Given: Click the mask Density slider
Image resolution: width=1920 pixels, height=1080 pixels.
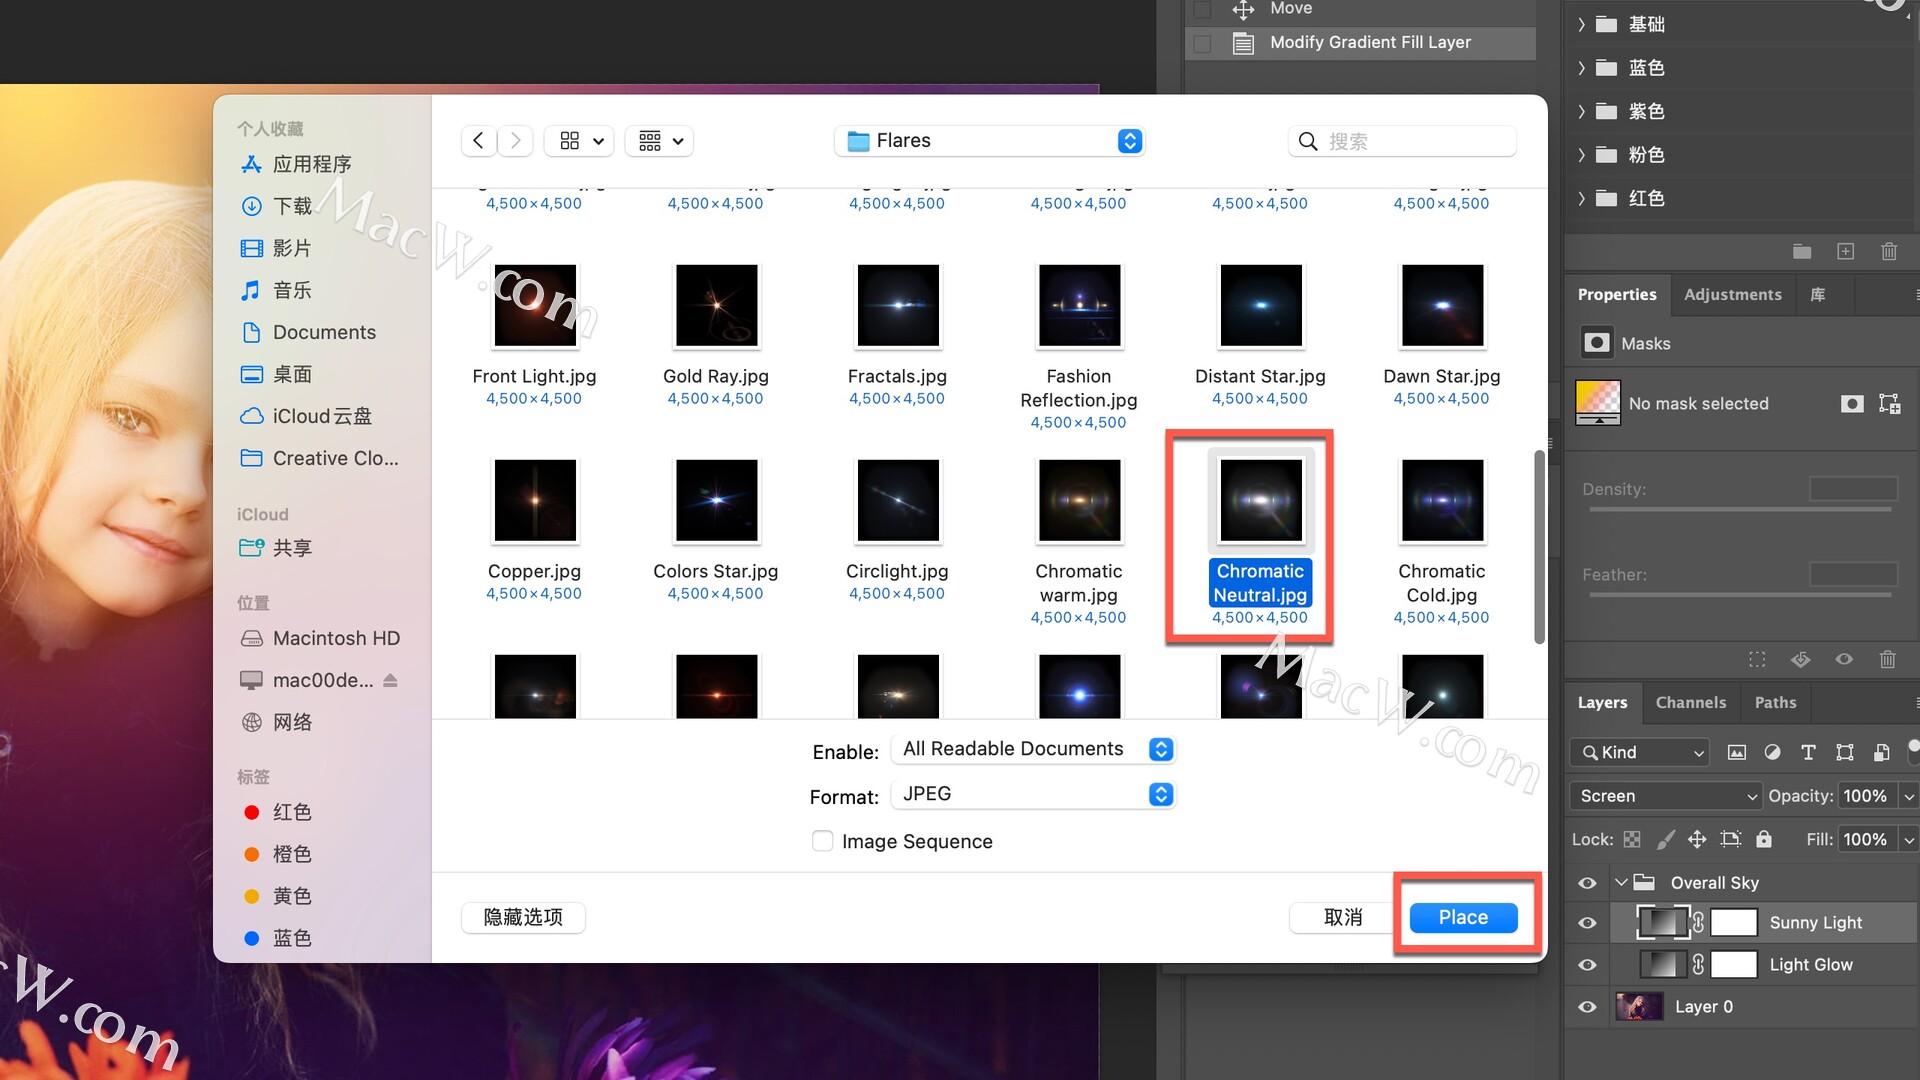Looking at the screenshot, I should (1740, 510).
